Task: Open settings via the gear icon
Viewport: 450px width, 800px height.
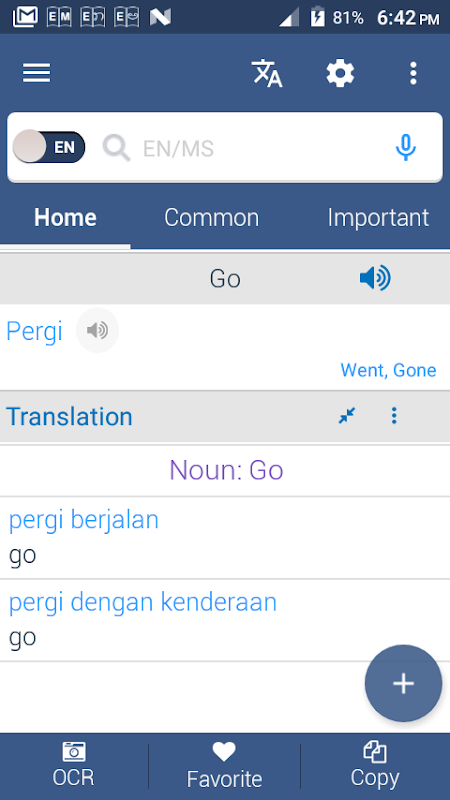Action: [340, 73]
